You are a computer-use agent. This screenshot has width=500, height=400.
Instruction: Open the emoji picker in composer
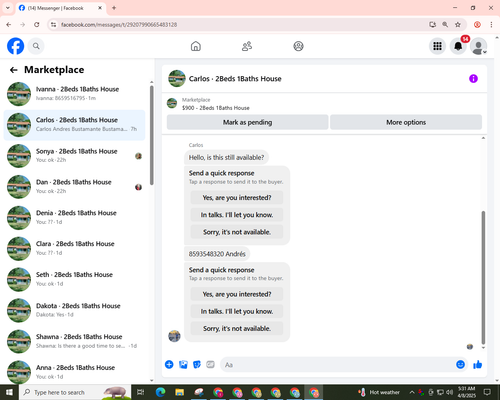pyautogui.click(x=460, y=365)
